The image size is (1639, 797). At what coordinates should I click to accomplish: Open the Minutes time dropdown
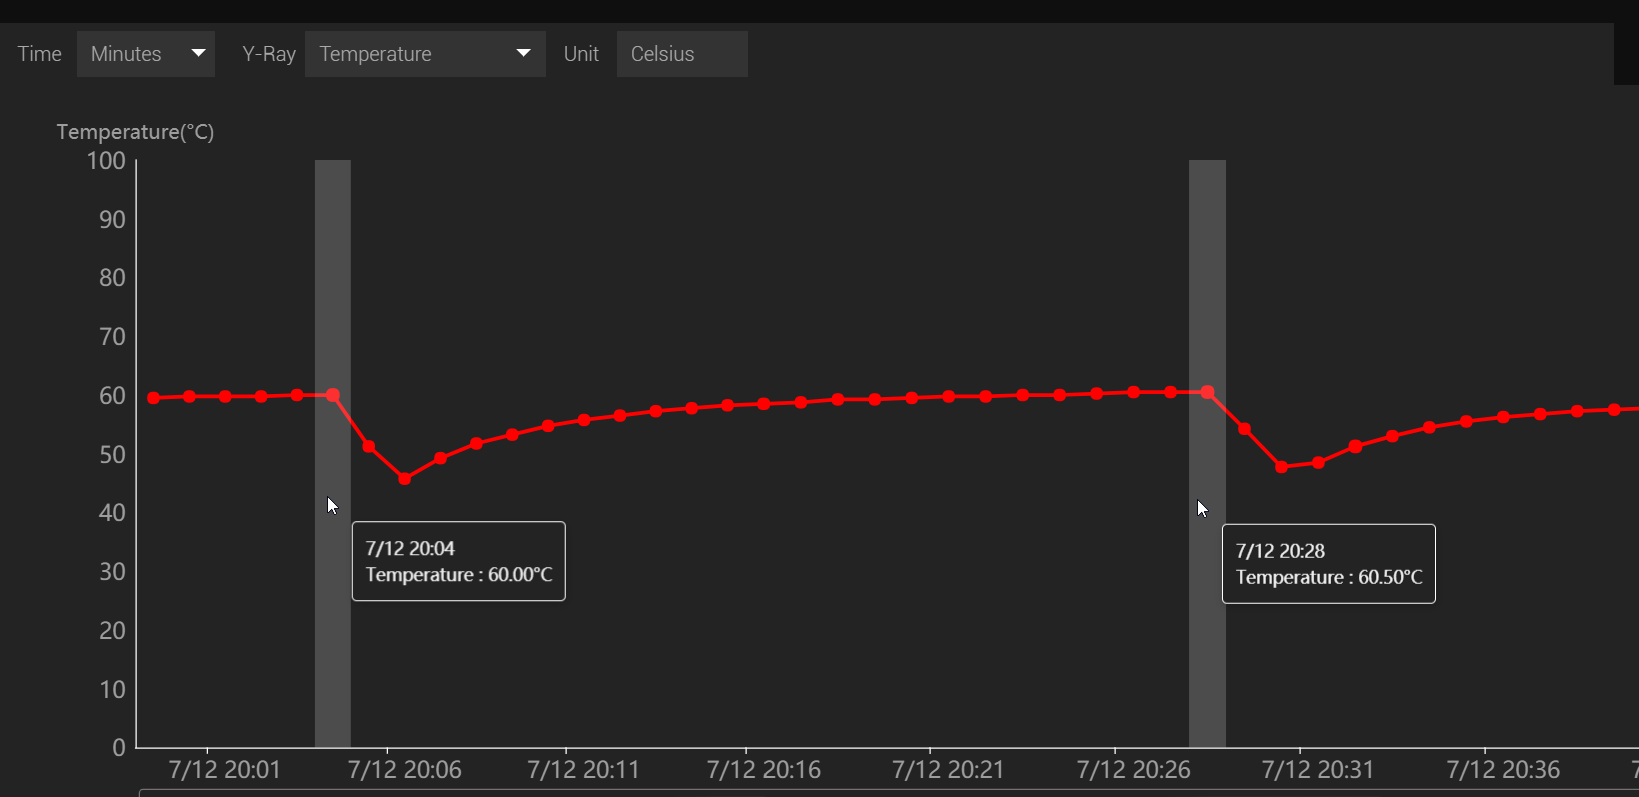[145, 54]
